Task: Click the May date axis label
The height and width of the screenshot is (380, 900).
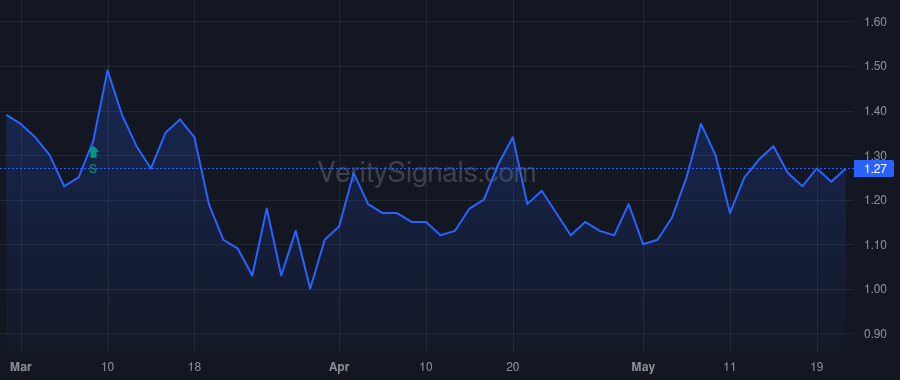Action: click(x=643, y=366)
